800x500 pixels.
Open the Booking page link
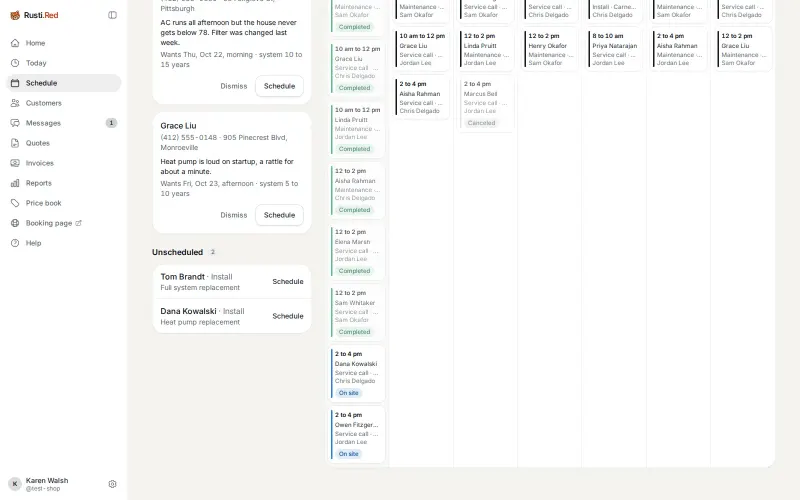[64, 223]
